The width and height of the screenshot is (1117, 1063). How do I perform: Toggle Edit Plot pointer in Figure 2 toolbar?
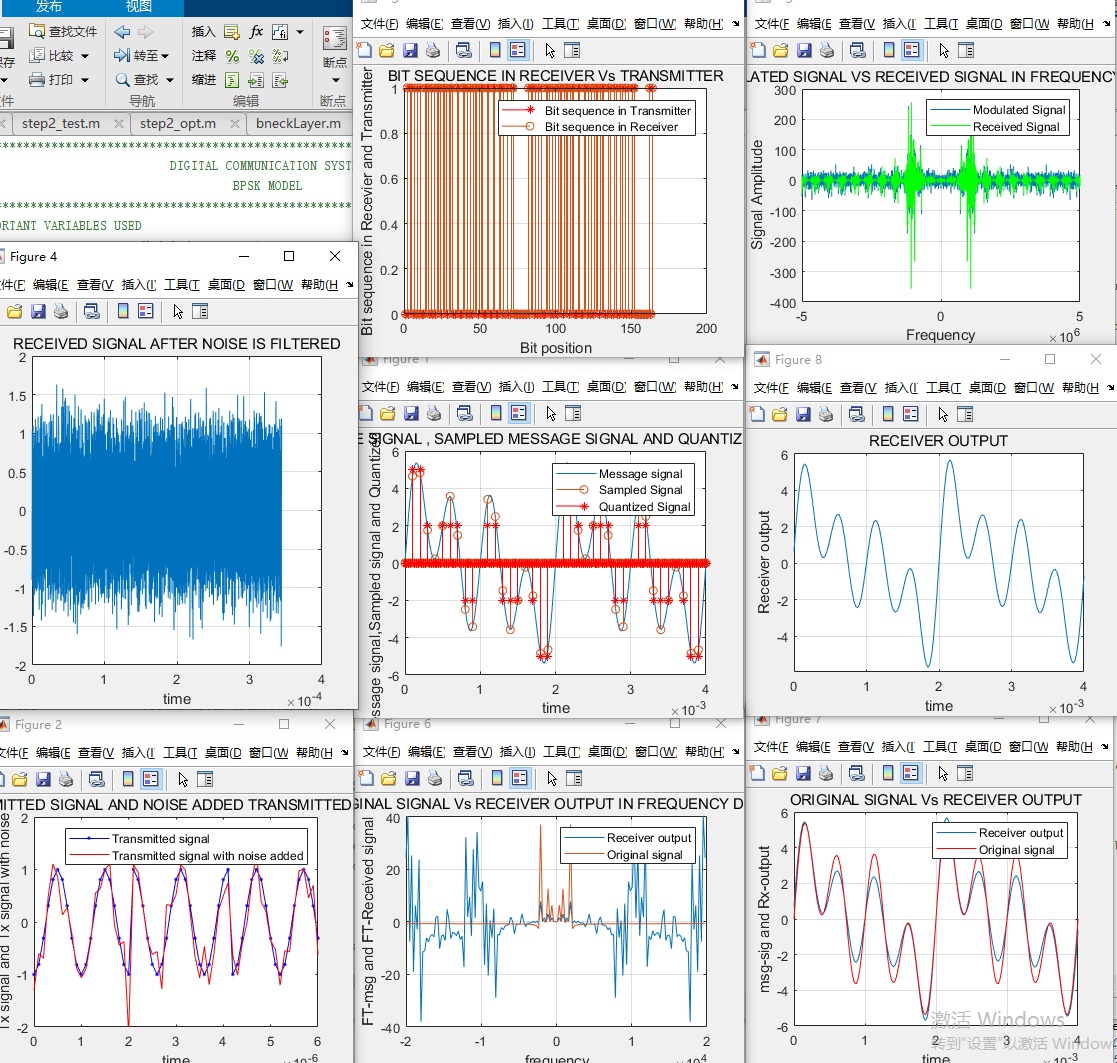coord(183,779)
